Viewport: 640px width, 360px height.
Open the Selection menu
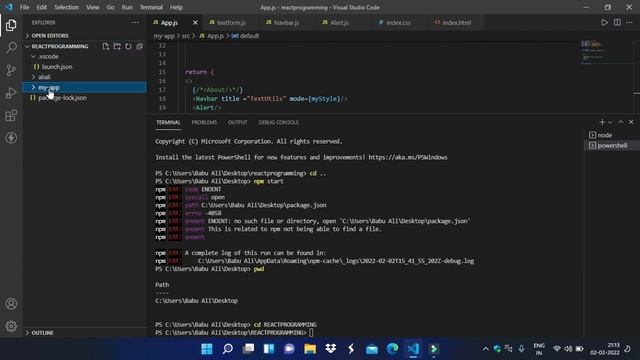(x=67, y=7)
